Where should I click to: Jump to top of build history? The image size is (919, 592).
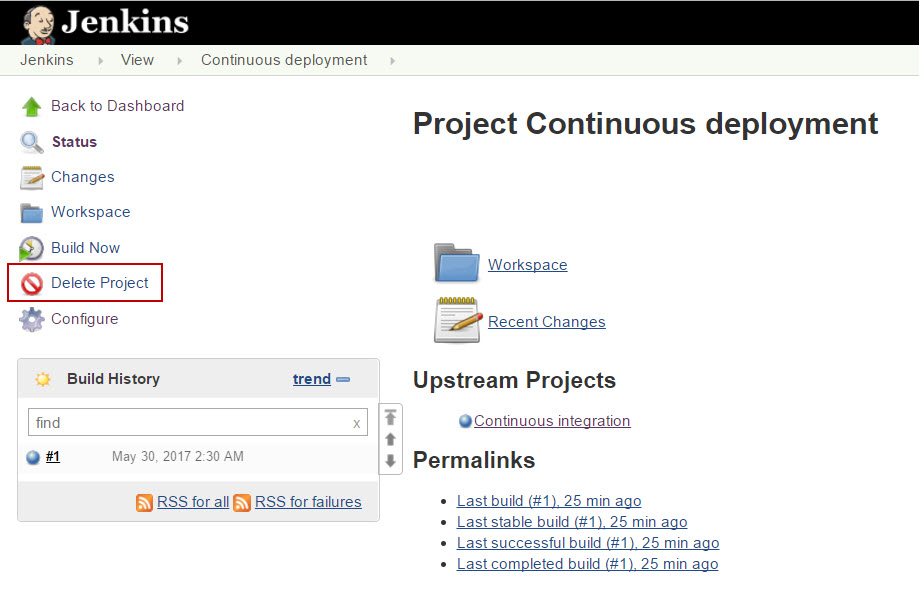click(x=390, y=417)
